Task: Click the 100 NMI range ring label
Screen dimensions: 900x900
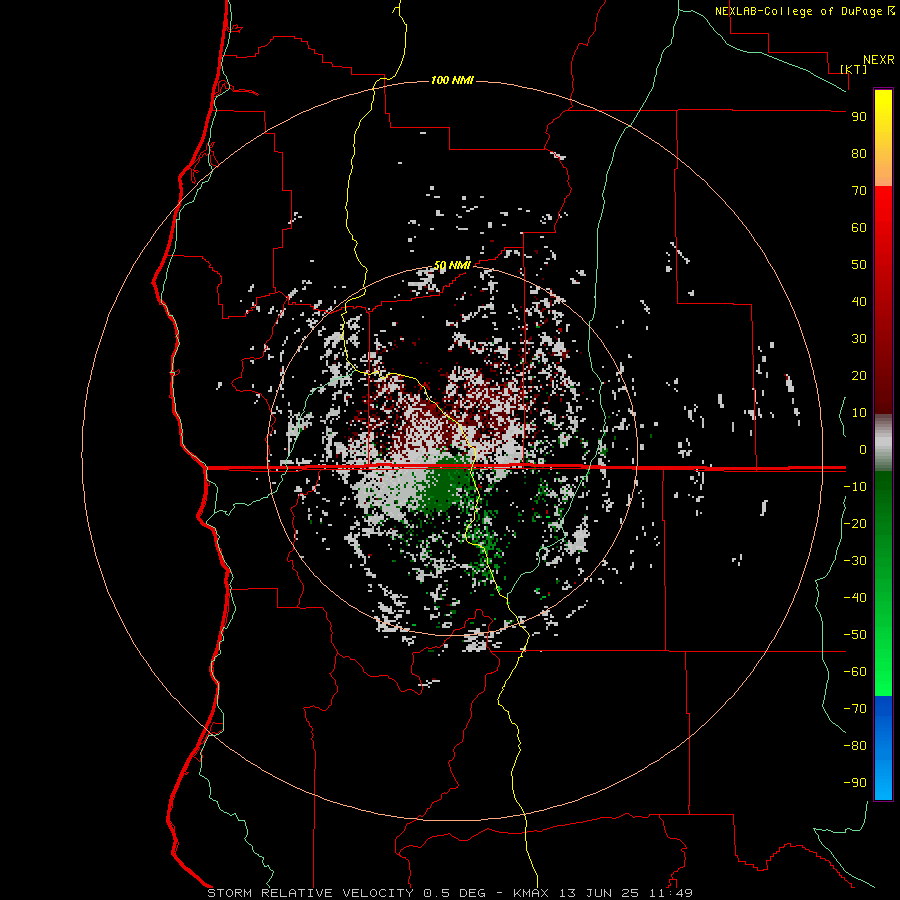Action: pyautogui.click(x=452, y=80)
